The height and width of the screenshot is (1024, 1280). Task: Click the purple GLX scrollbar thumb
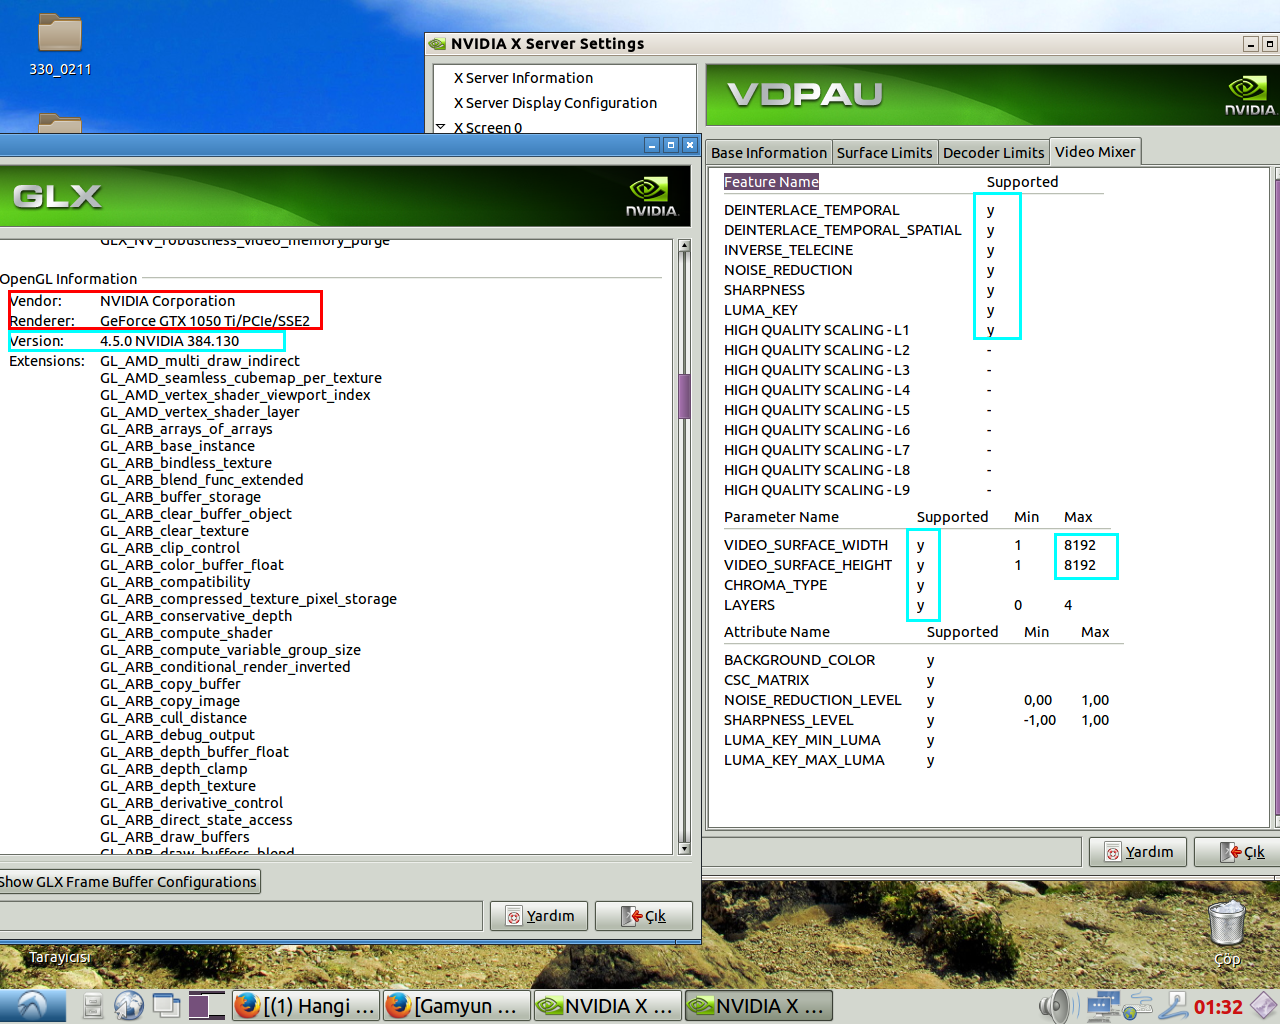click(684, 396)
